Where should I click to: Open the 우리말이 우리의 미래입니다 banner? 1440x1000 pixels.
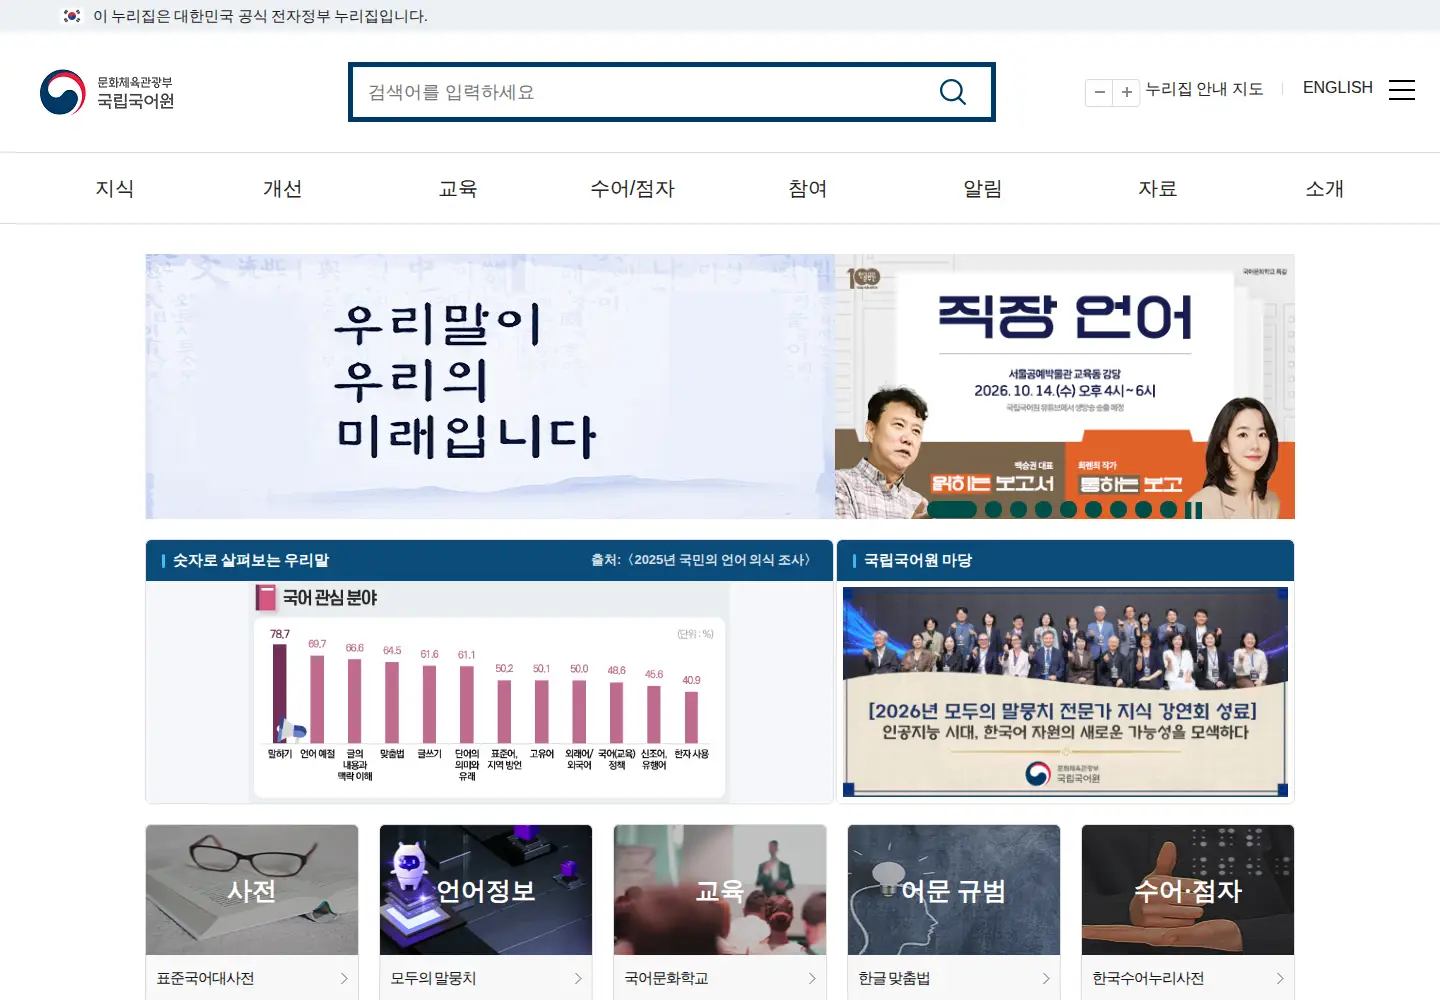(490, 386)
